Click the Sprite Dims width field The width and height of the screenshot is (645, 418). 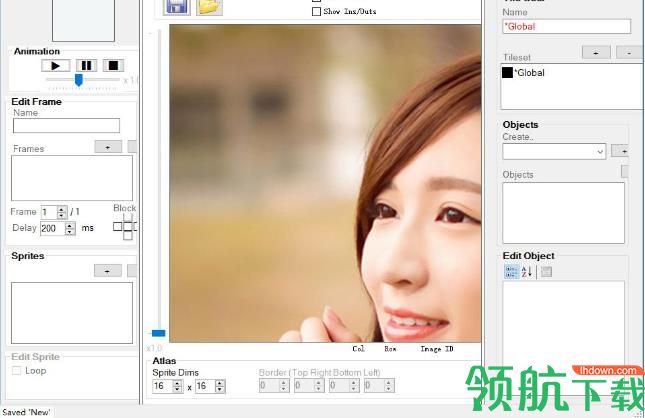click(x=162, y=386)
